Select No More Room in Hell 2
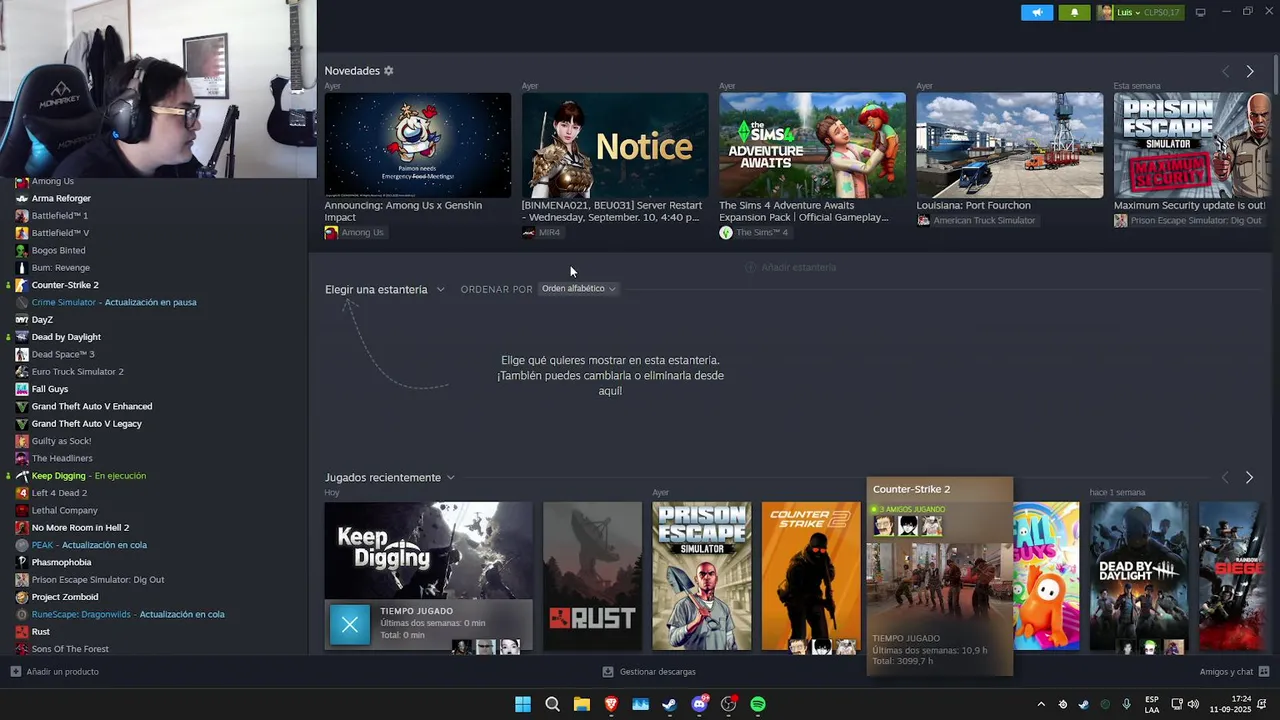This screenshot has width=1280, height=720. pos(80,527)
